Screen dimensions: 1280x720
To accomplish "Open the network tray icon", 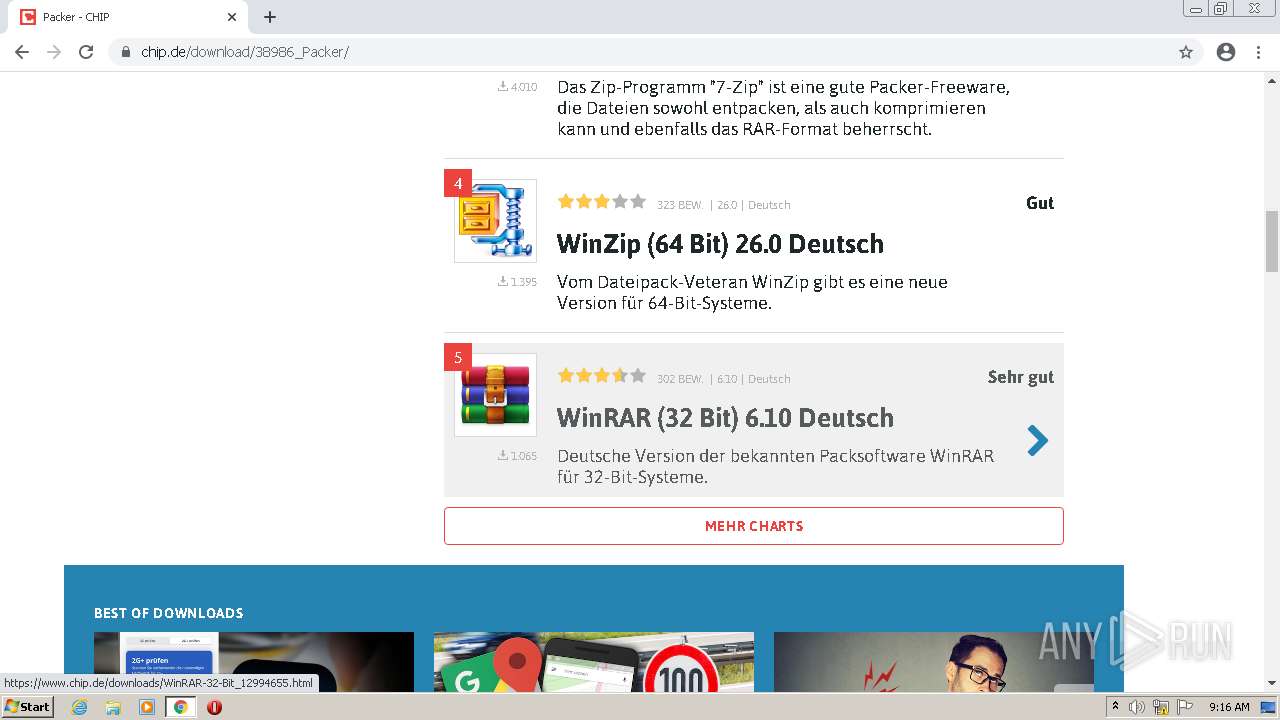I will 1162,707.
